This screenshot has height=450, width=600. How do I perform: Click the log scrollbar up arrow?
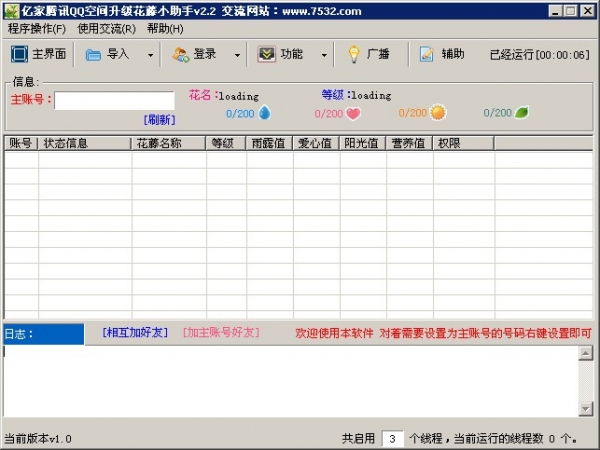(585, 353)
